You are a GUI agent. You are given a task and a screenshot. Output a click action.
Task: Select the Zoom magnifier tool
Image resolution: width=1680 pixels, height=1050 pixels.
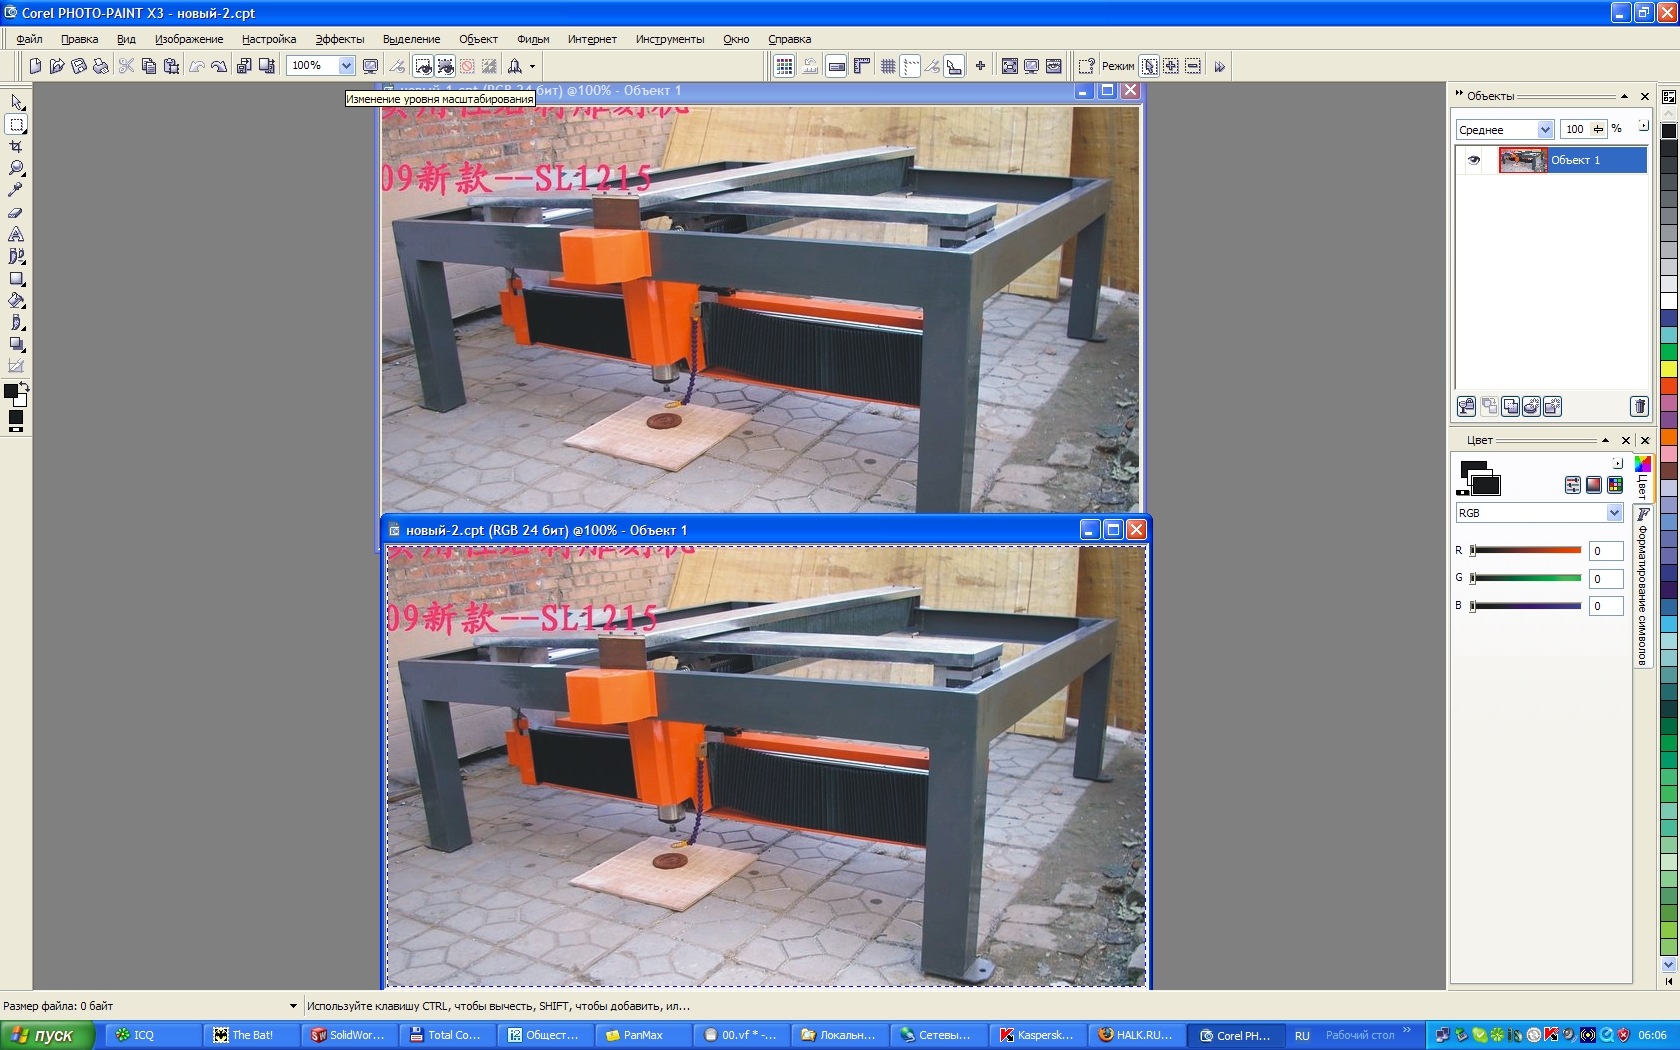coord(16,168)
